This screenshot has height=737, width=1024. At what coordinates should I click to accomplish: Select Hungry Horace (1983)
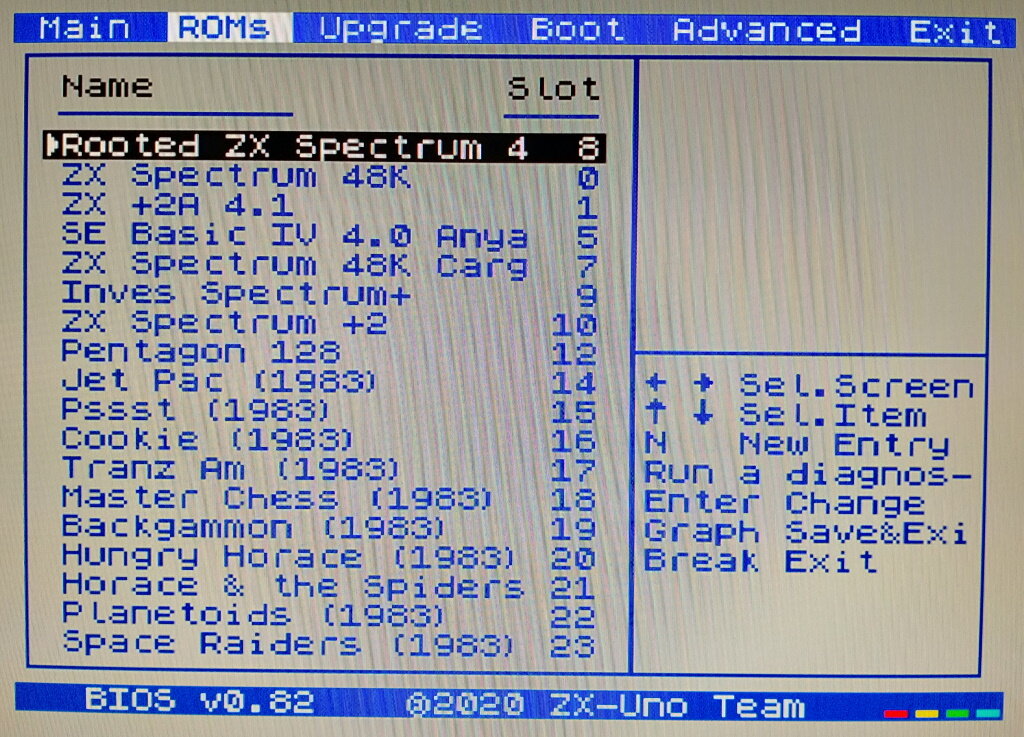point(330,557)
